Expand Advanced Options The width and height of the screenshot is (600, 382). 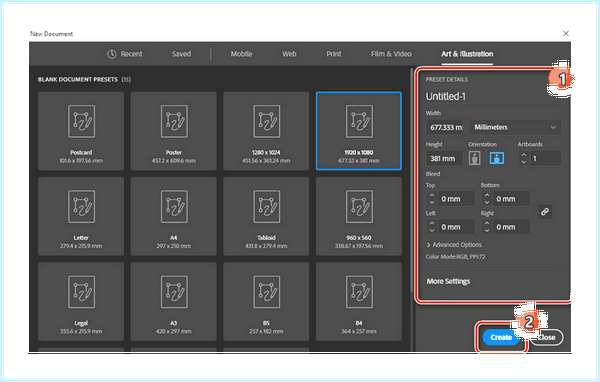tap(454, 245)
